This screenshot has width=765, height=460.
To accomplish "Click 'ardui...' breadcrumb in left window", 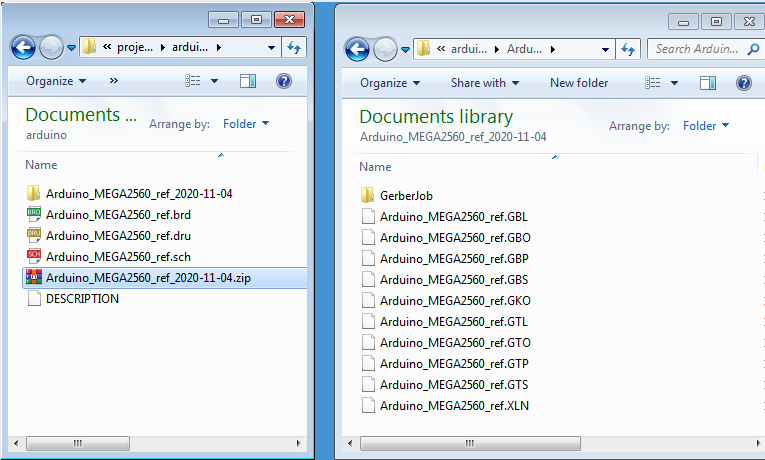I will click(190, 47).
